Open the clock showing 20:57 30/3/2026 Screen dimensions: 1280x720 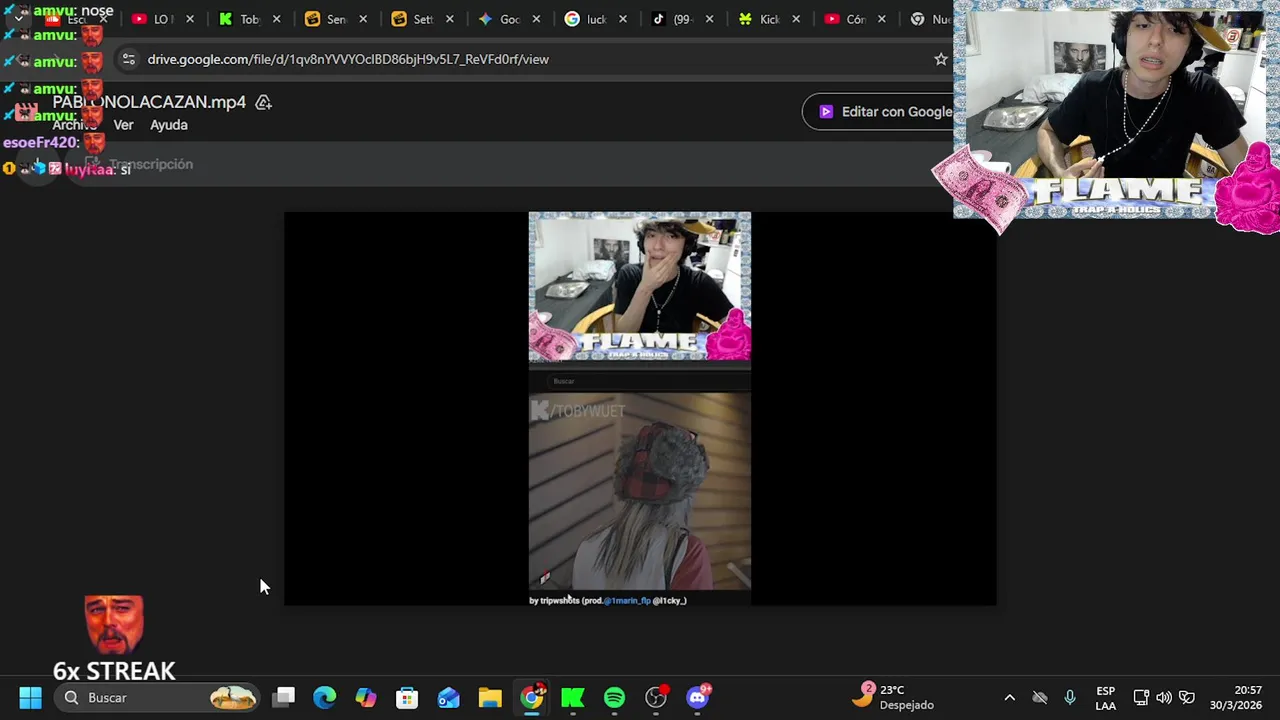[x=1236, y=698]
